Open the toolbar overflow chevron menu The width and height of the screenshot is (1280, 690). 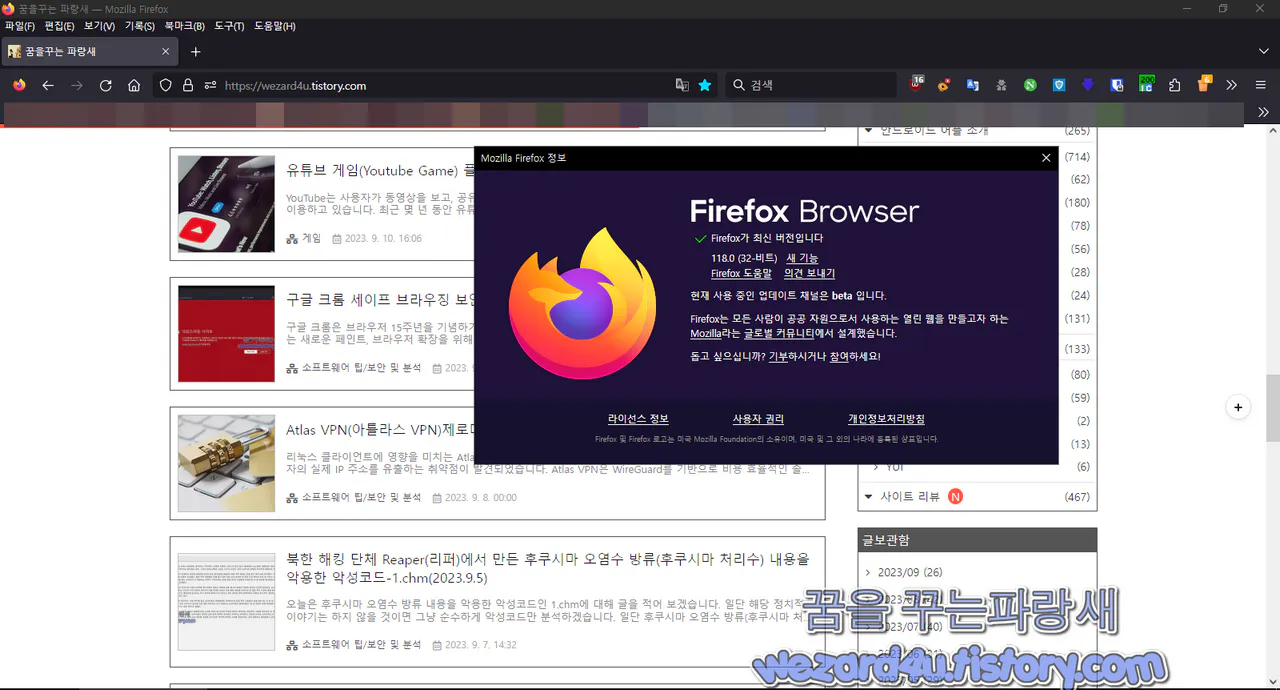pyautogui.click(x=1231, y=85)
